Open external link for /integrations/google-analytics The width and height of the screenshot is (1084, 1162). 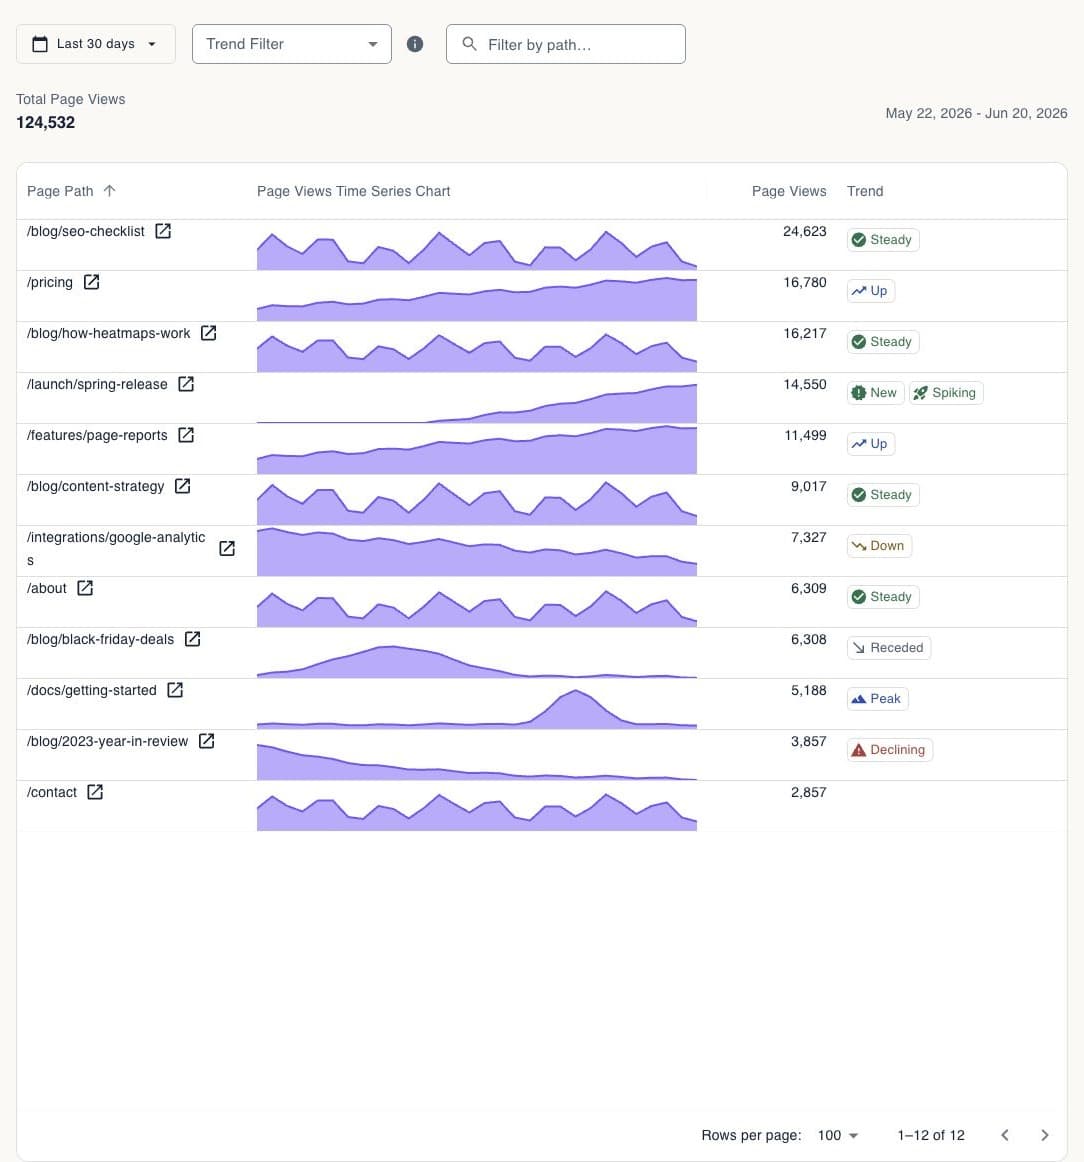pyautogui.click(x=227, y=548)
